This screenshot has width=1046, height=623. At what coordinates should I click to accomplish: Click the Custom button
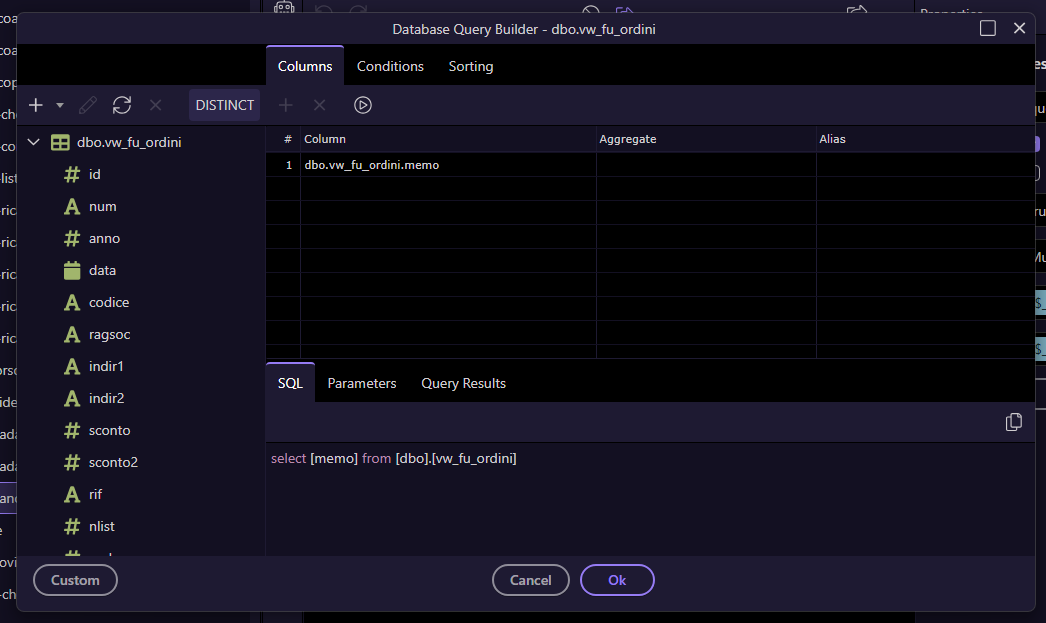point(75,580)
